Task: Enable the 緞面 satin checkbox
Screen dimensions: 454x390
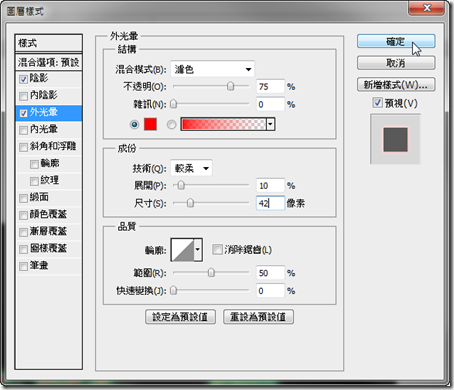Action: coord(23,198)
